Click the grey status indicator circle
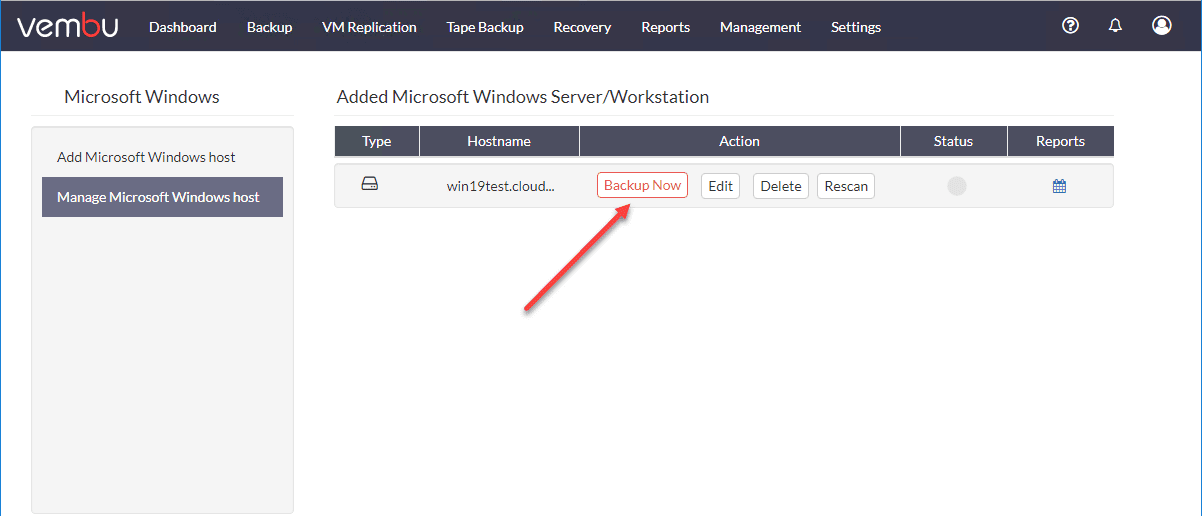The image size is (1202, 516). pos(957,186)
